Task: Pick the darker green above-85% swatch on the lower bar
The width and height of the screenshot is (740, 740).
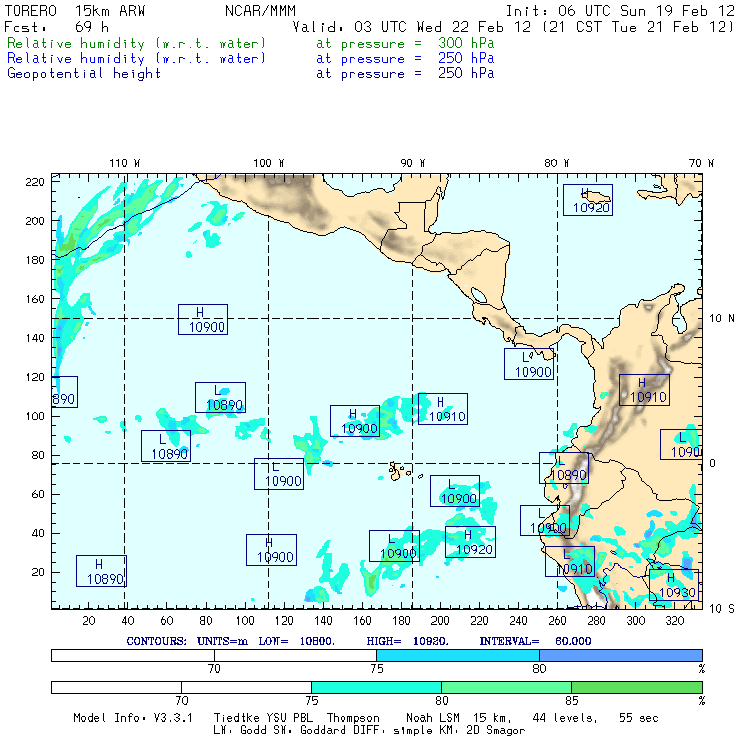Action: click(x=637, y=687)
